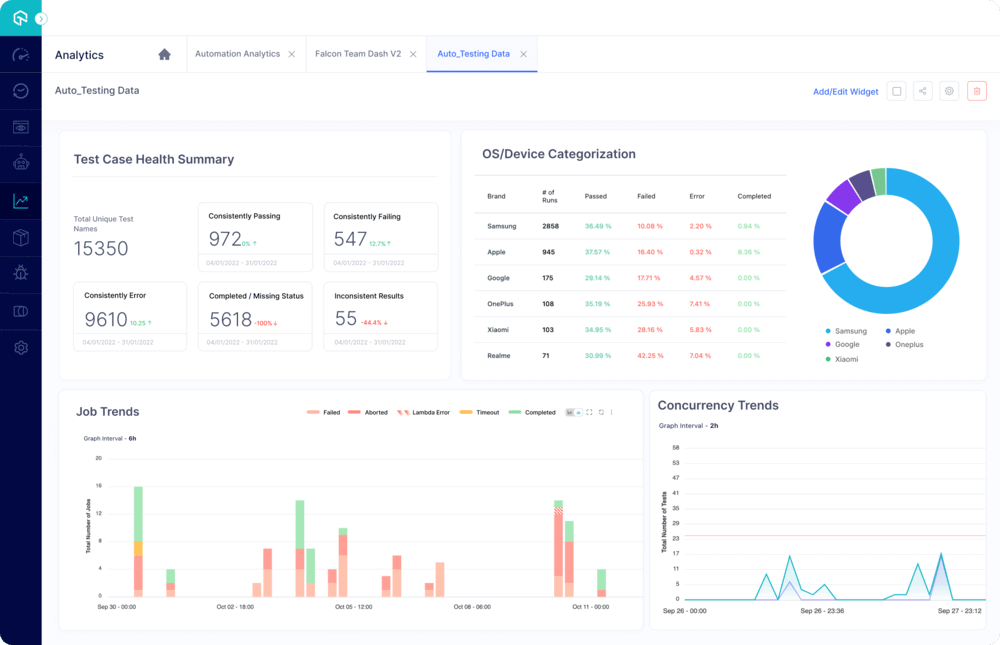Switch to the Automation Analytics tab
Viewport: 1000px width, 645px height.
tap(240, 54)
